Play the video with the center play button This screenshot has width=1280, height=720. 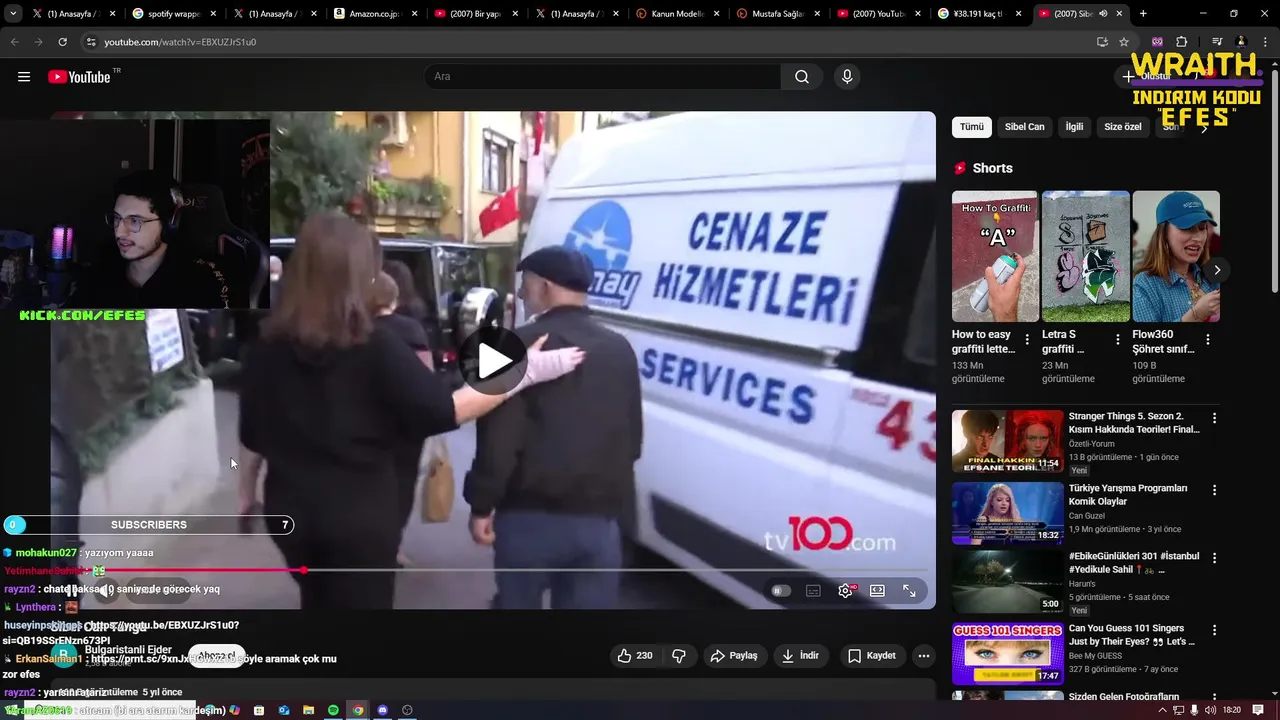(494, 361)
